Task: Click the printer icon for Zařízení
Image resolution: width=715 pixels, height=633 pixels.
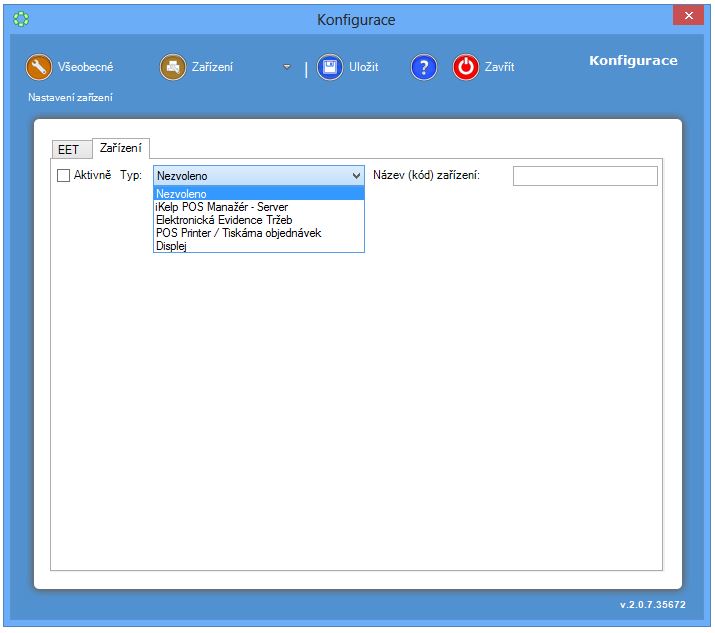Action: pos(173,67)
